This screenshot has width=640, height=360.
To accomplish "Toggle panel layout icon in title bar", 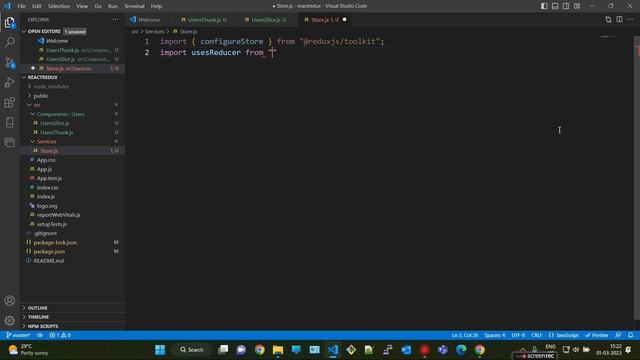I will (555, 6).
